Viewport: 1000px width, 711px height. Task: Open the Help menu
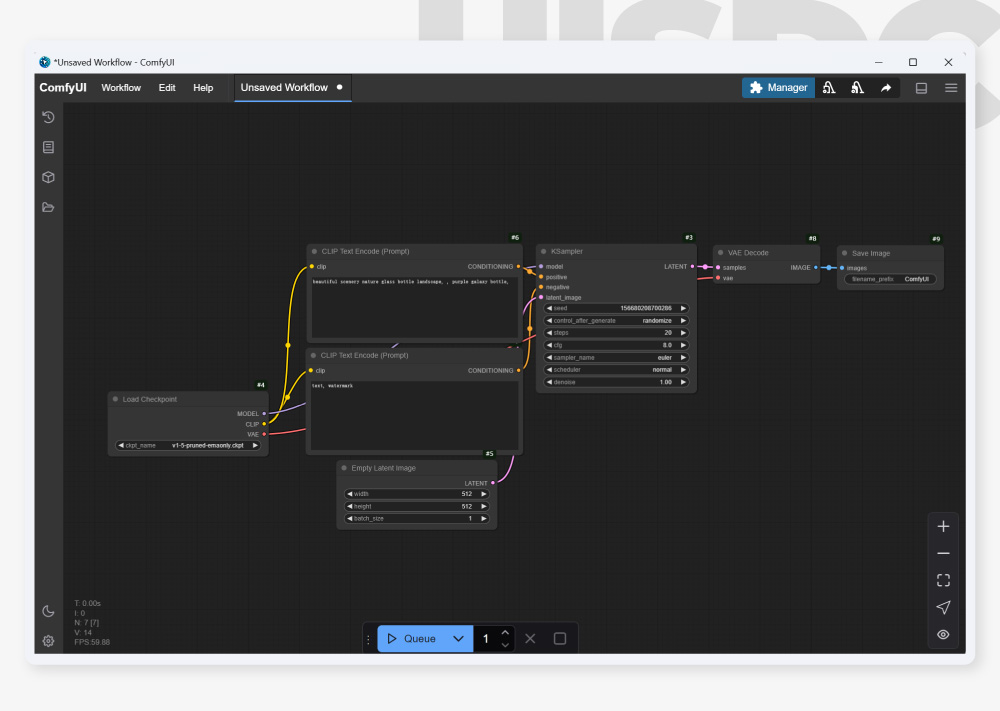tap(203, 88)
